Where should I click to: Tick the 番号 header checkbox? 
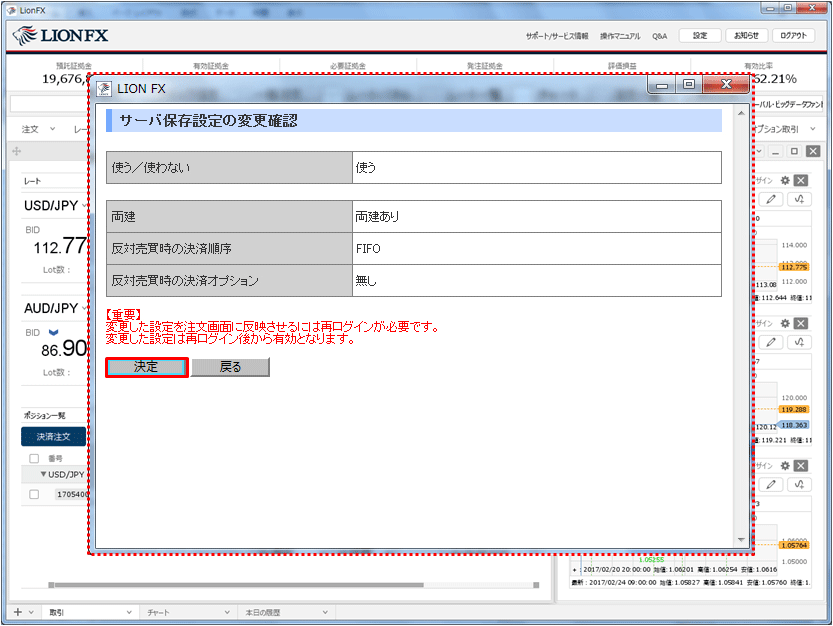pyautogui.click(x=34, y=458)
